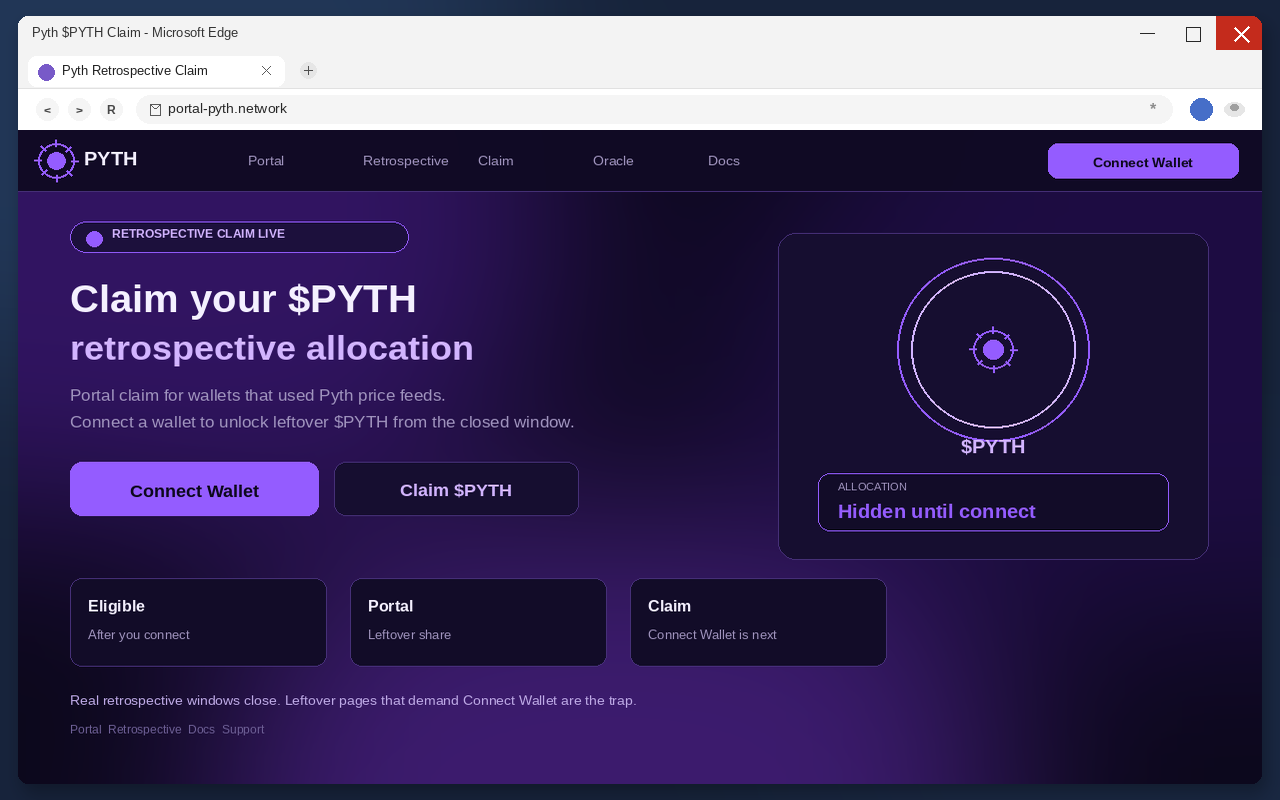This screenshot has height=800, width=1280.
Task: Click the Allocation Hidden until connect box
Action: (993, 502)
